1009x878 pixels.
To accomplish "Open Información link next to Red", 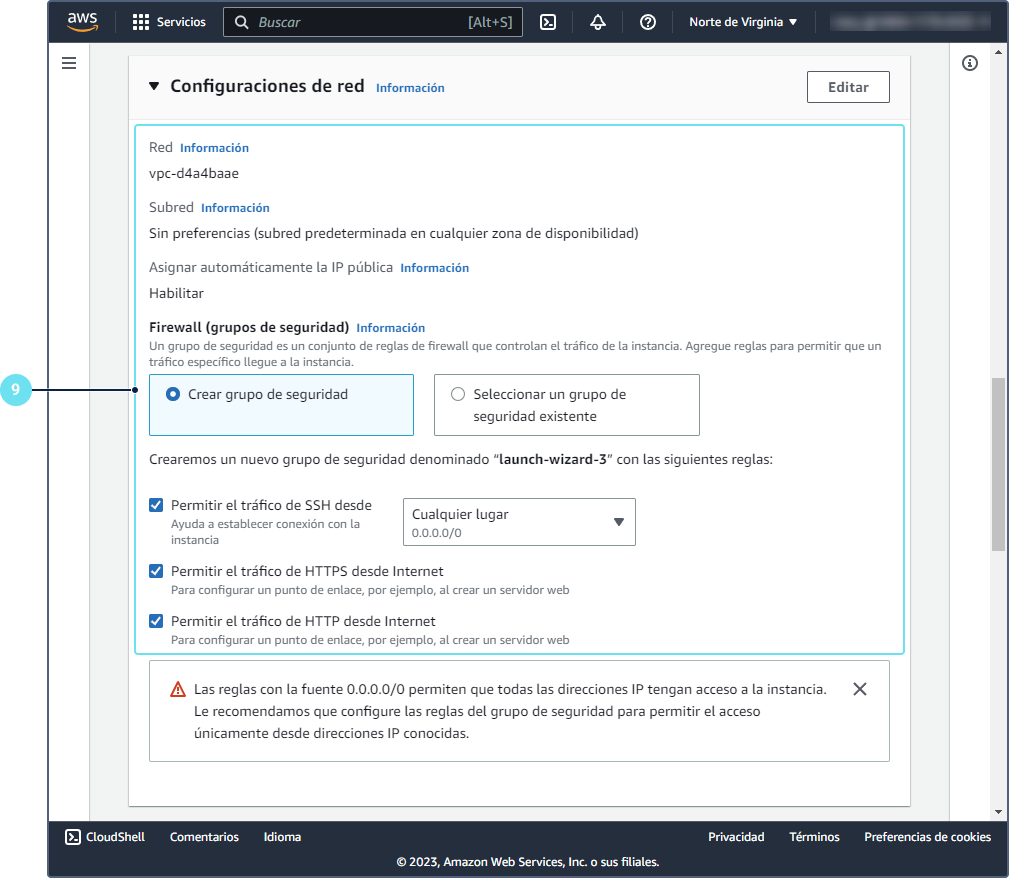I will tap(214, 148).
